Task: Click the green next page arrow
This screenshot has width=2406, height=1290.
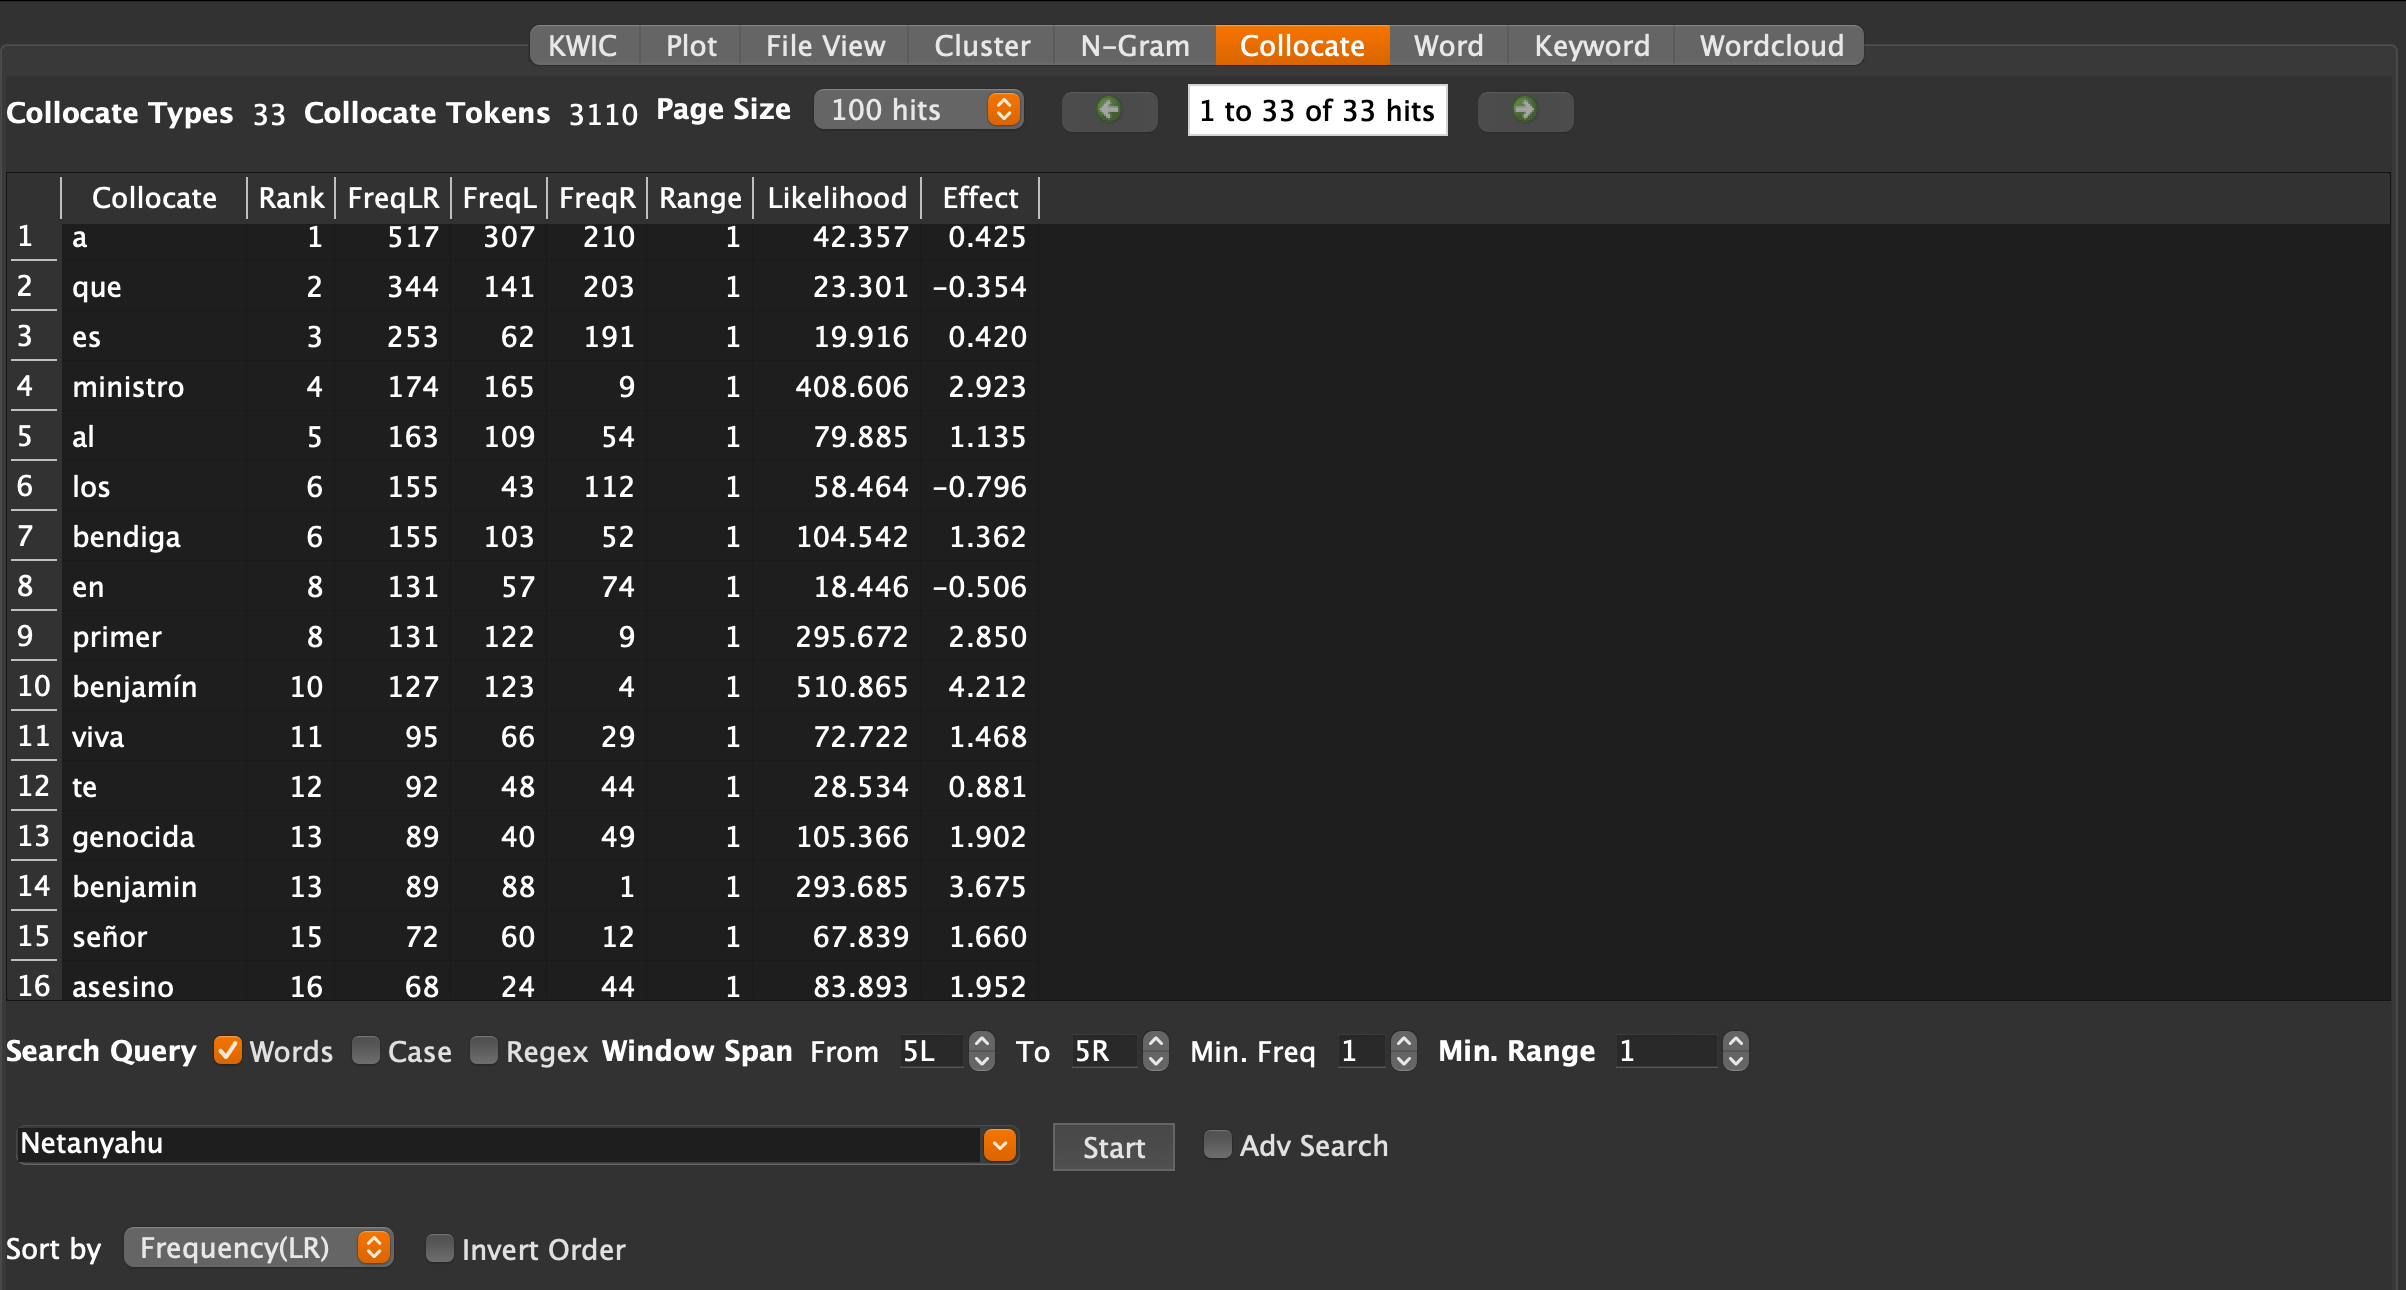Action: pos(1524,110)
